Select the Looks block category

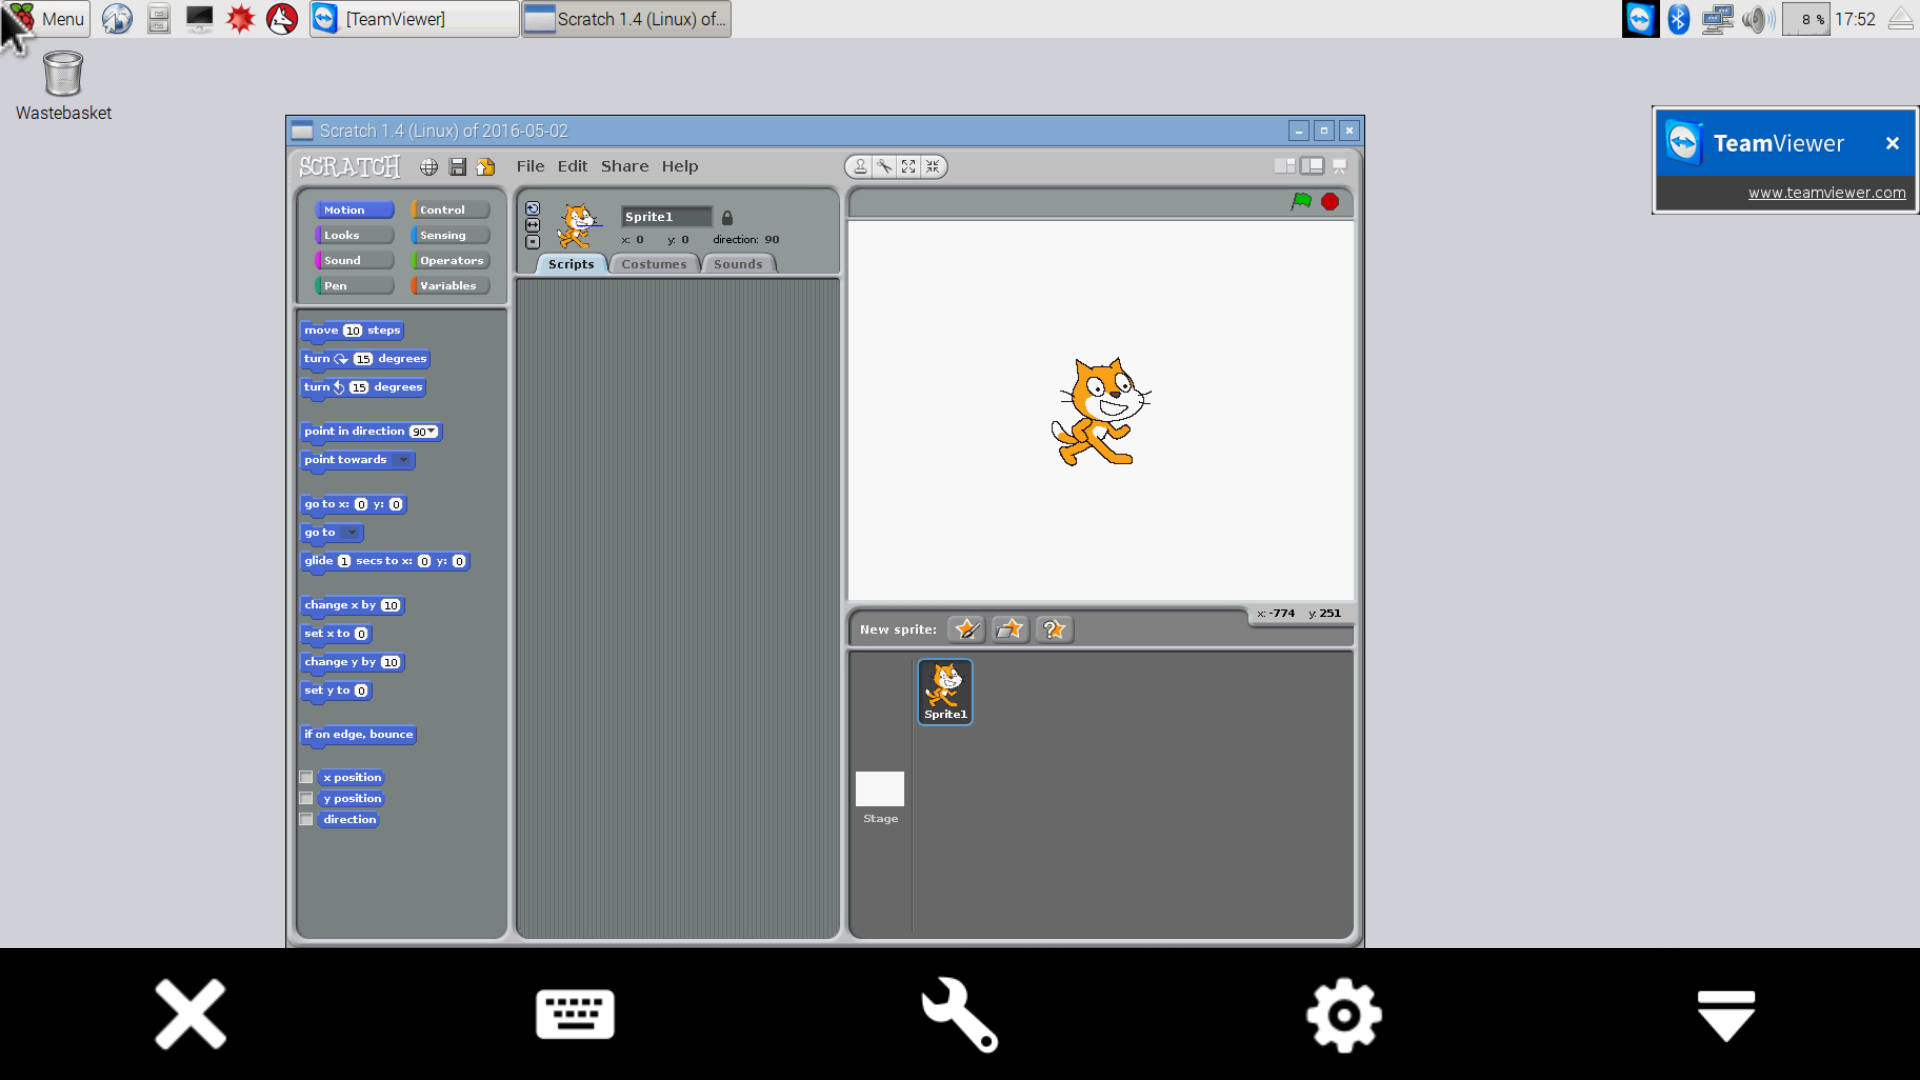point(354,235)
